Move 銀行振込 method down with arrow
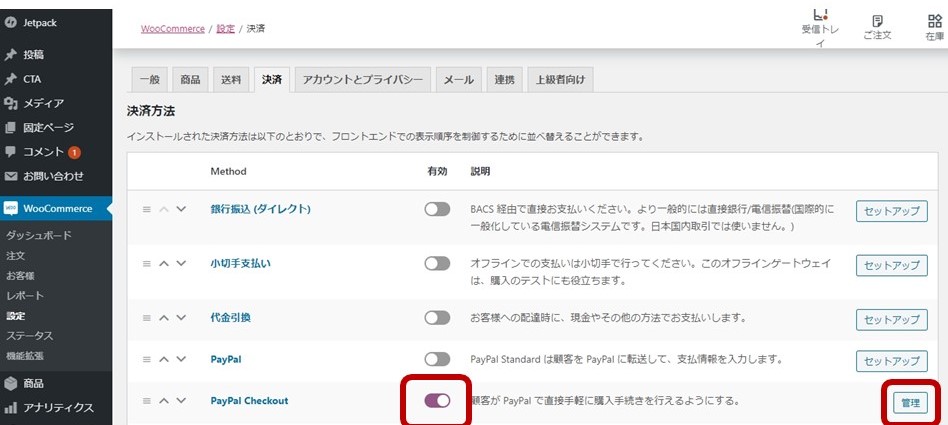The image size is (948, 425). click(181, 209)
